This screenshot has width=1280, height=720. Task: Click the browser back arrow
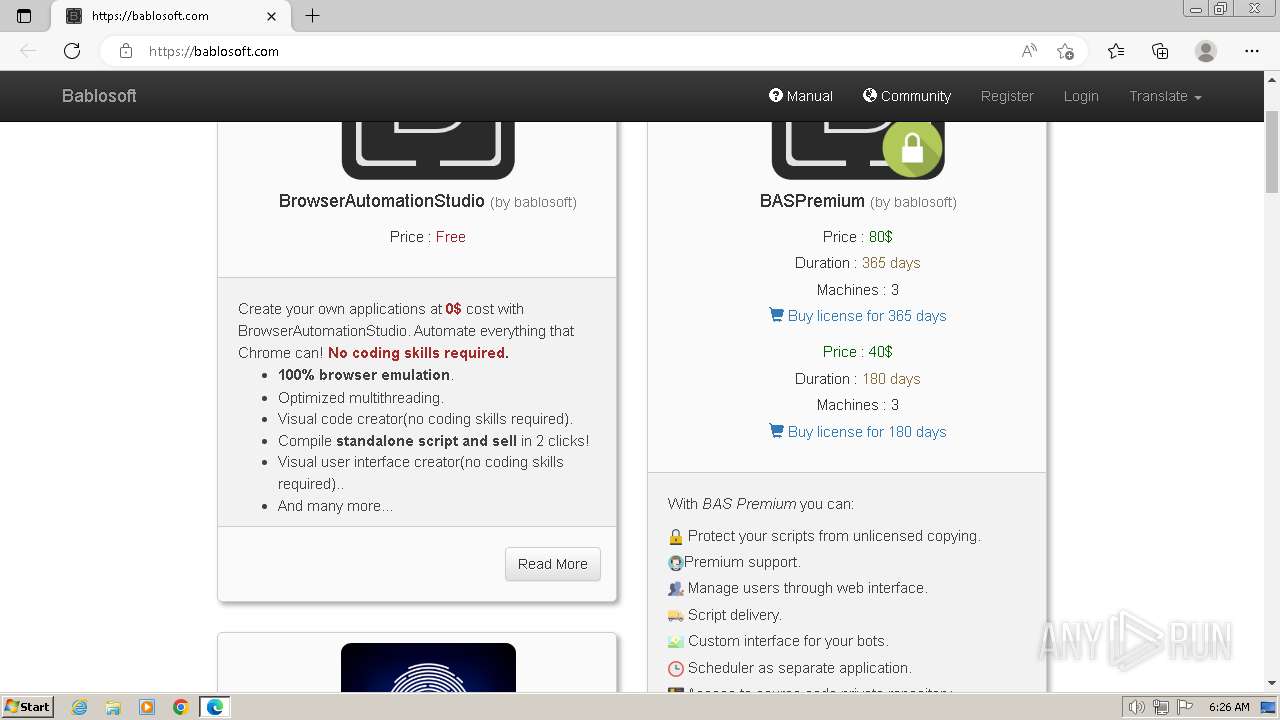(28, 51)
